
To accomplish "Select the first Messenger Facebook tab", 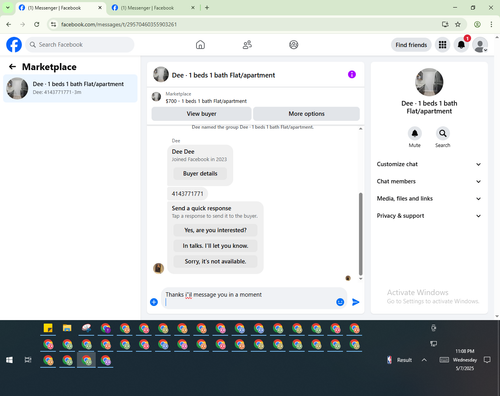I will click(60, 8).
